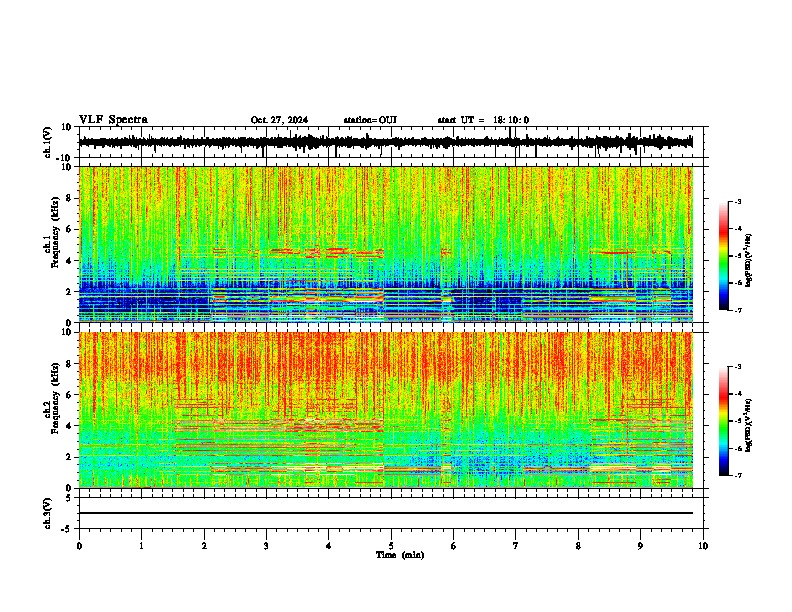The image size is (792, 612).
Task: Click the ch.1 spectrogram plot area
Action: 386,244
